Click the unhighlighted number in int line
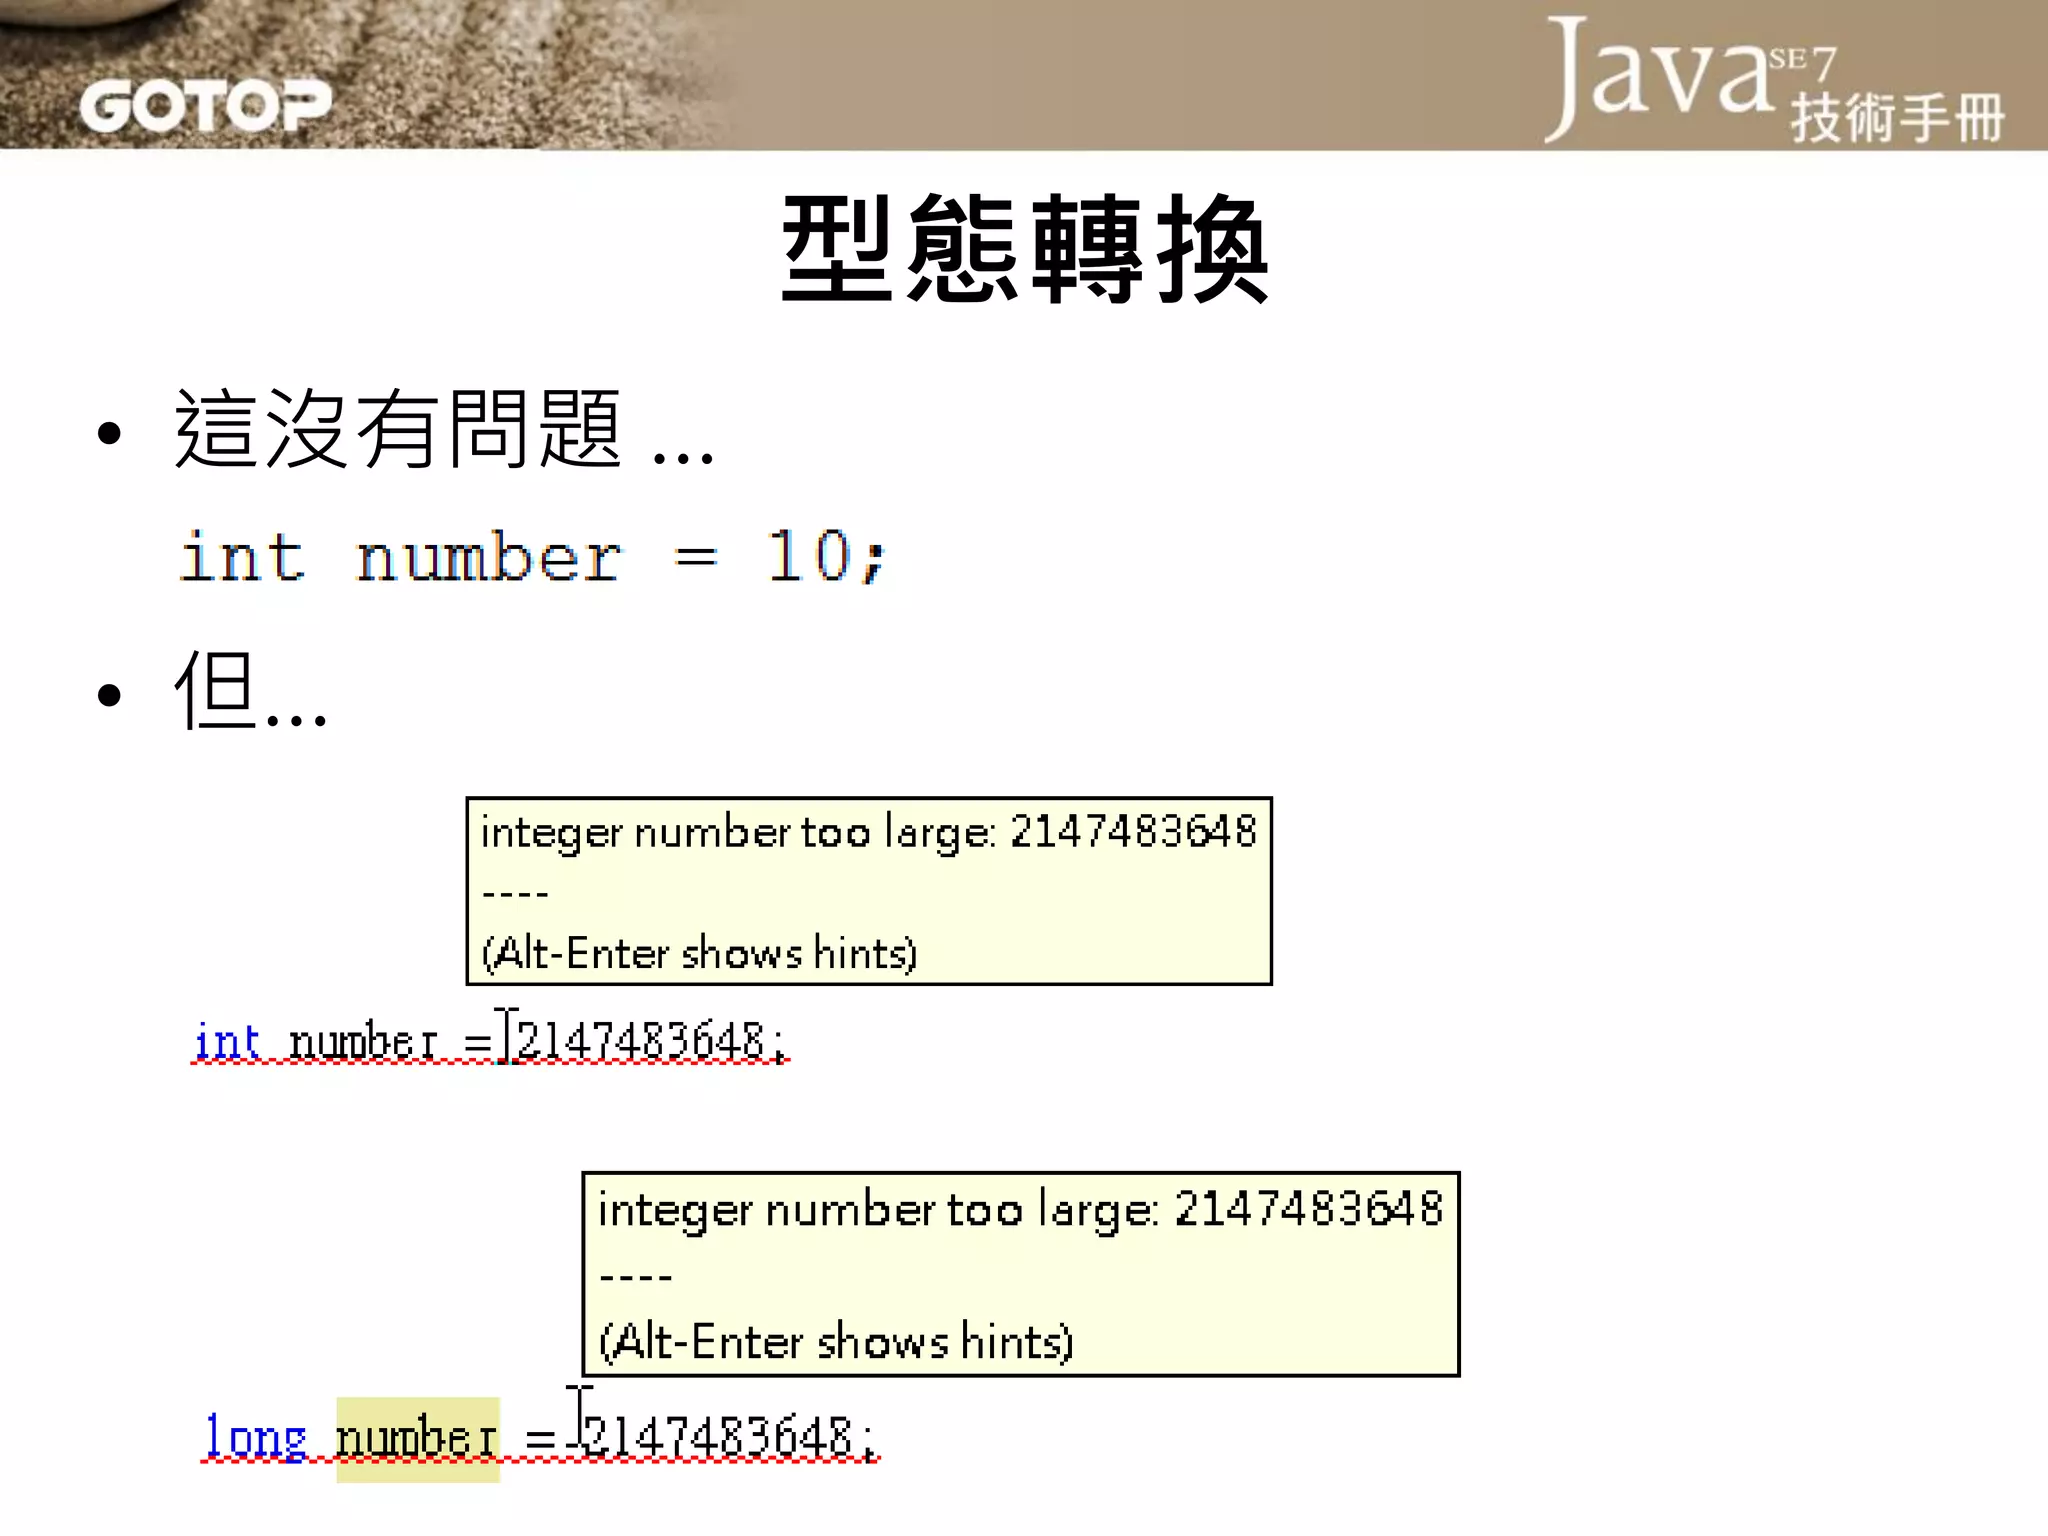The width and height of the screenshot is (2048, 1536). [363, 1042]
